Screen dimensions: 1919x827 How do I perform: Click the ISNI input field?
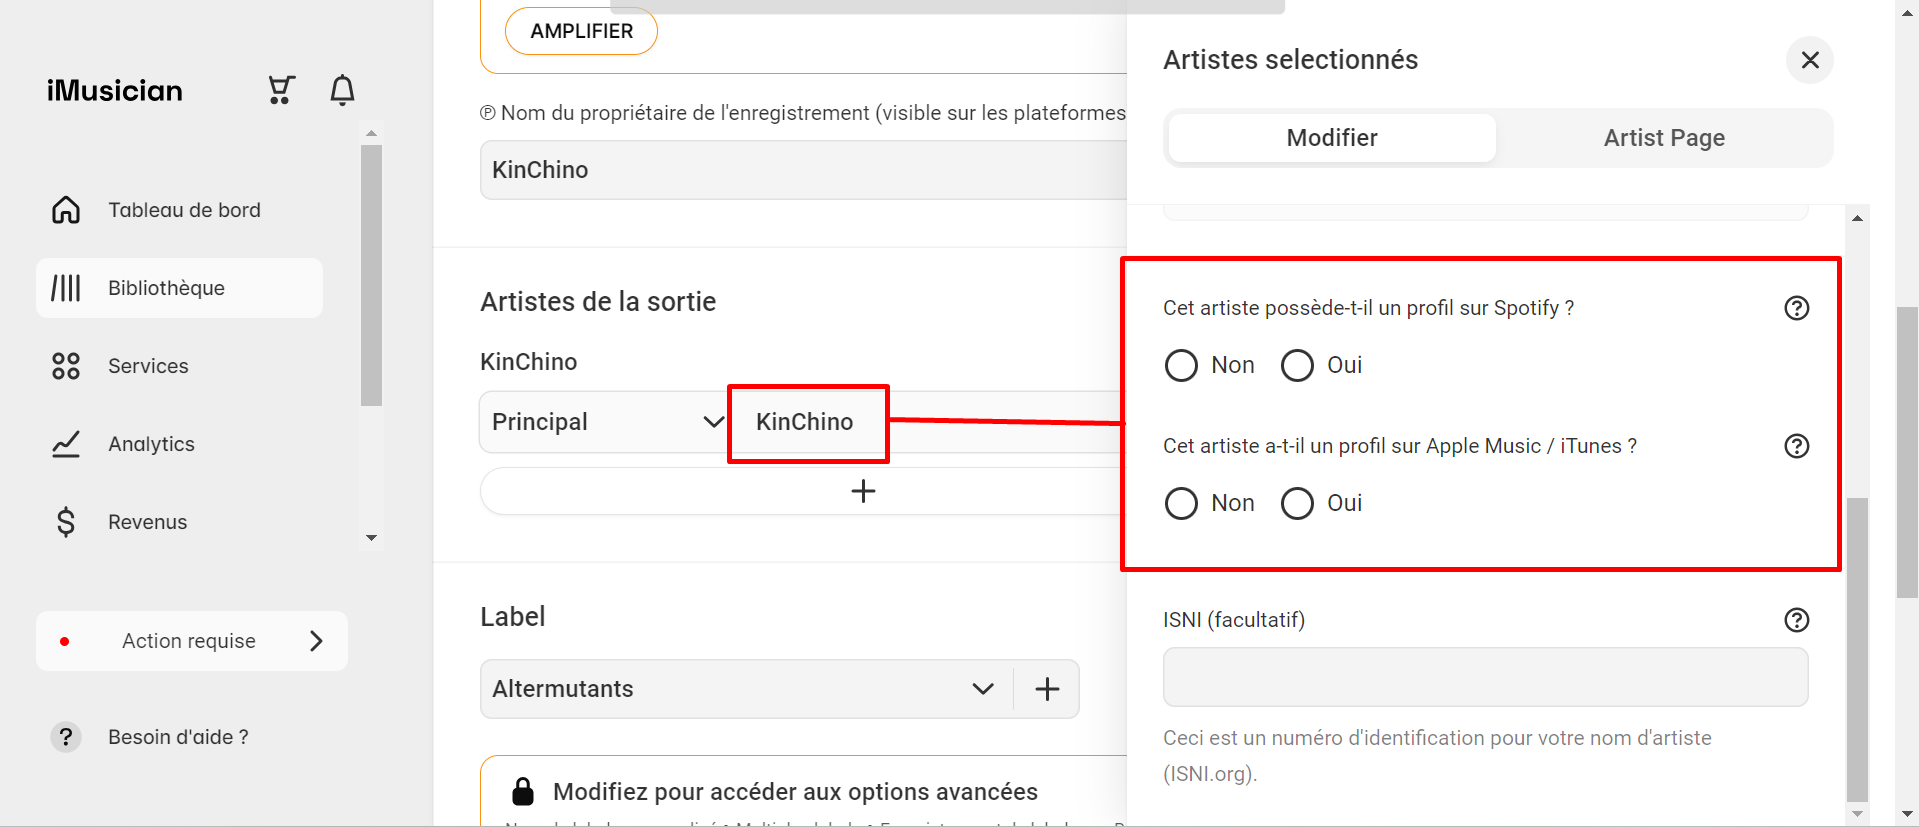(x=1485, y=677)
